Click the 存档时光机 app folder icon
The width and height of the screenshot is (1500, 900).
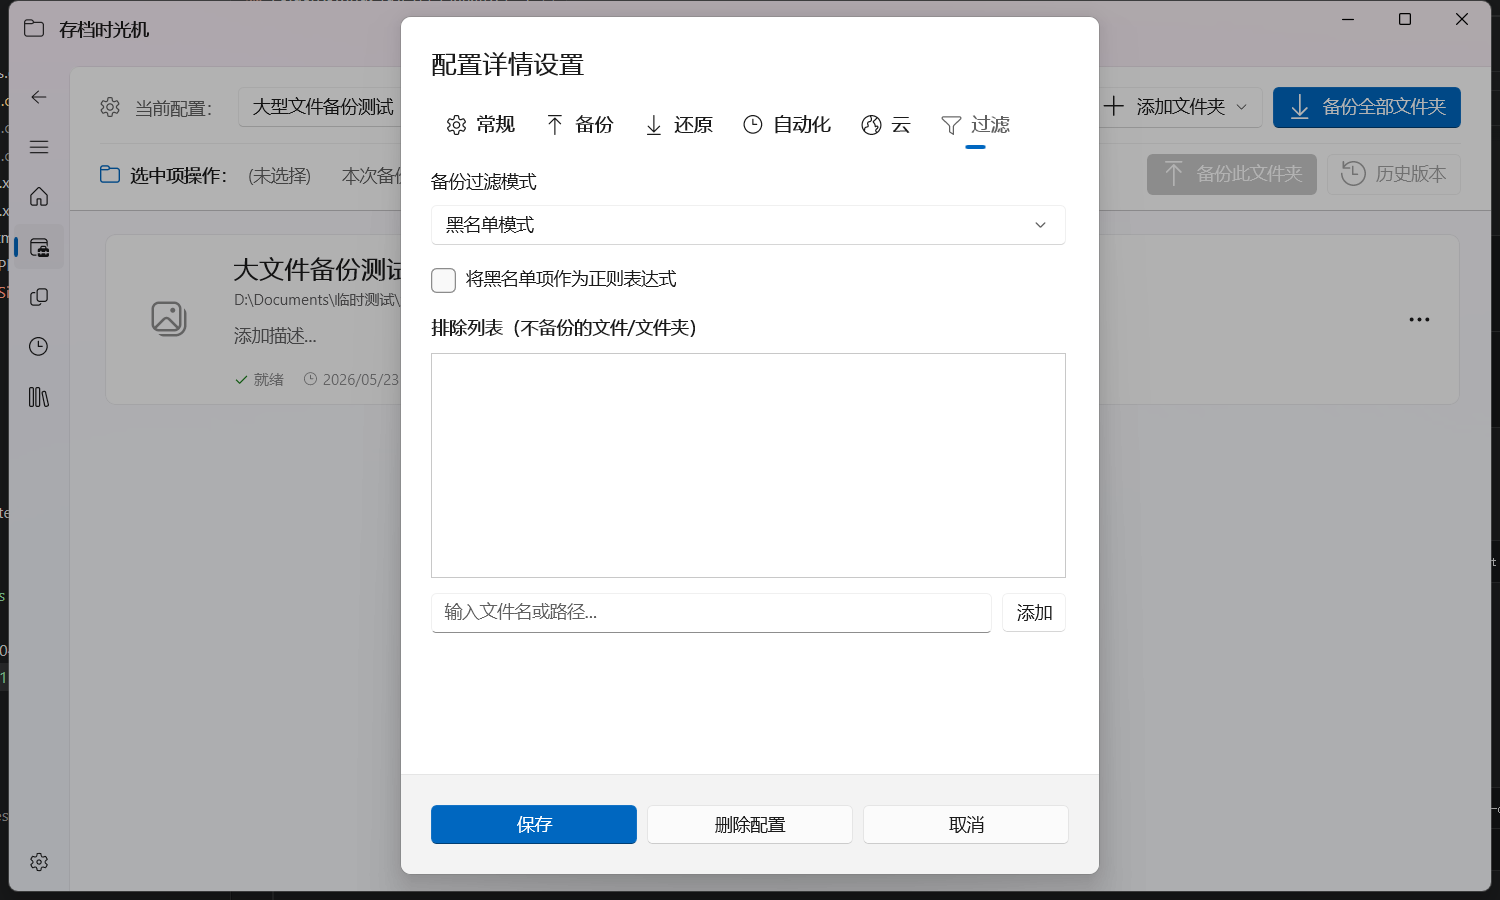[x=34, y=28]
